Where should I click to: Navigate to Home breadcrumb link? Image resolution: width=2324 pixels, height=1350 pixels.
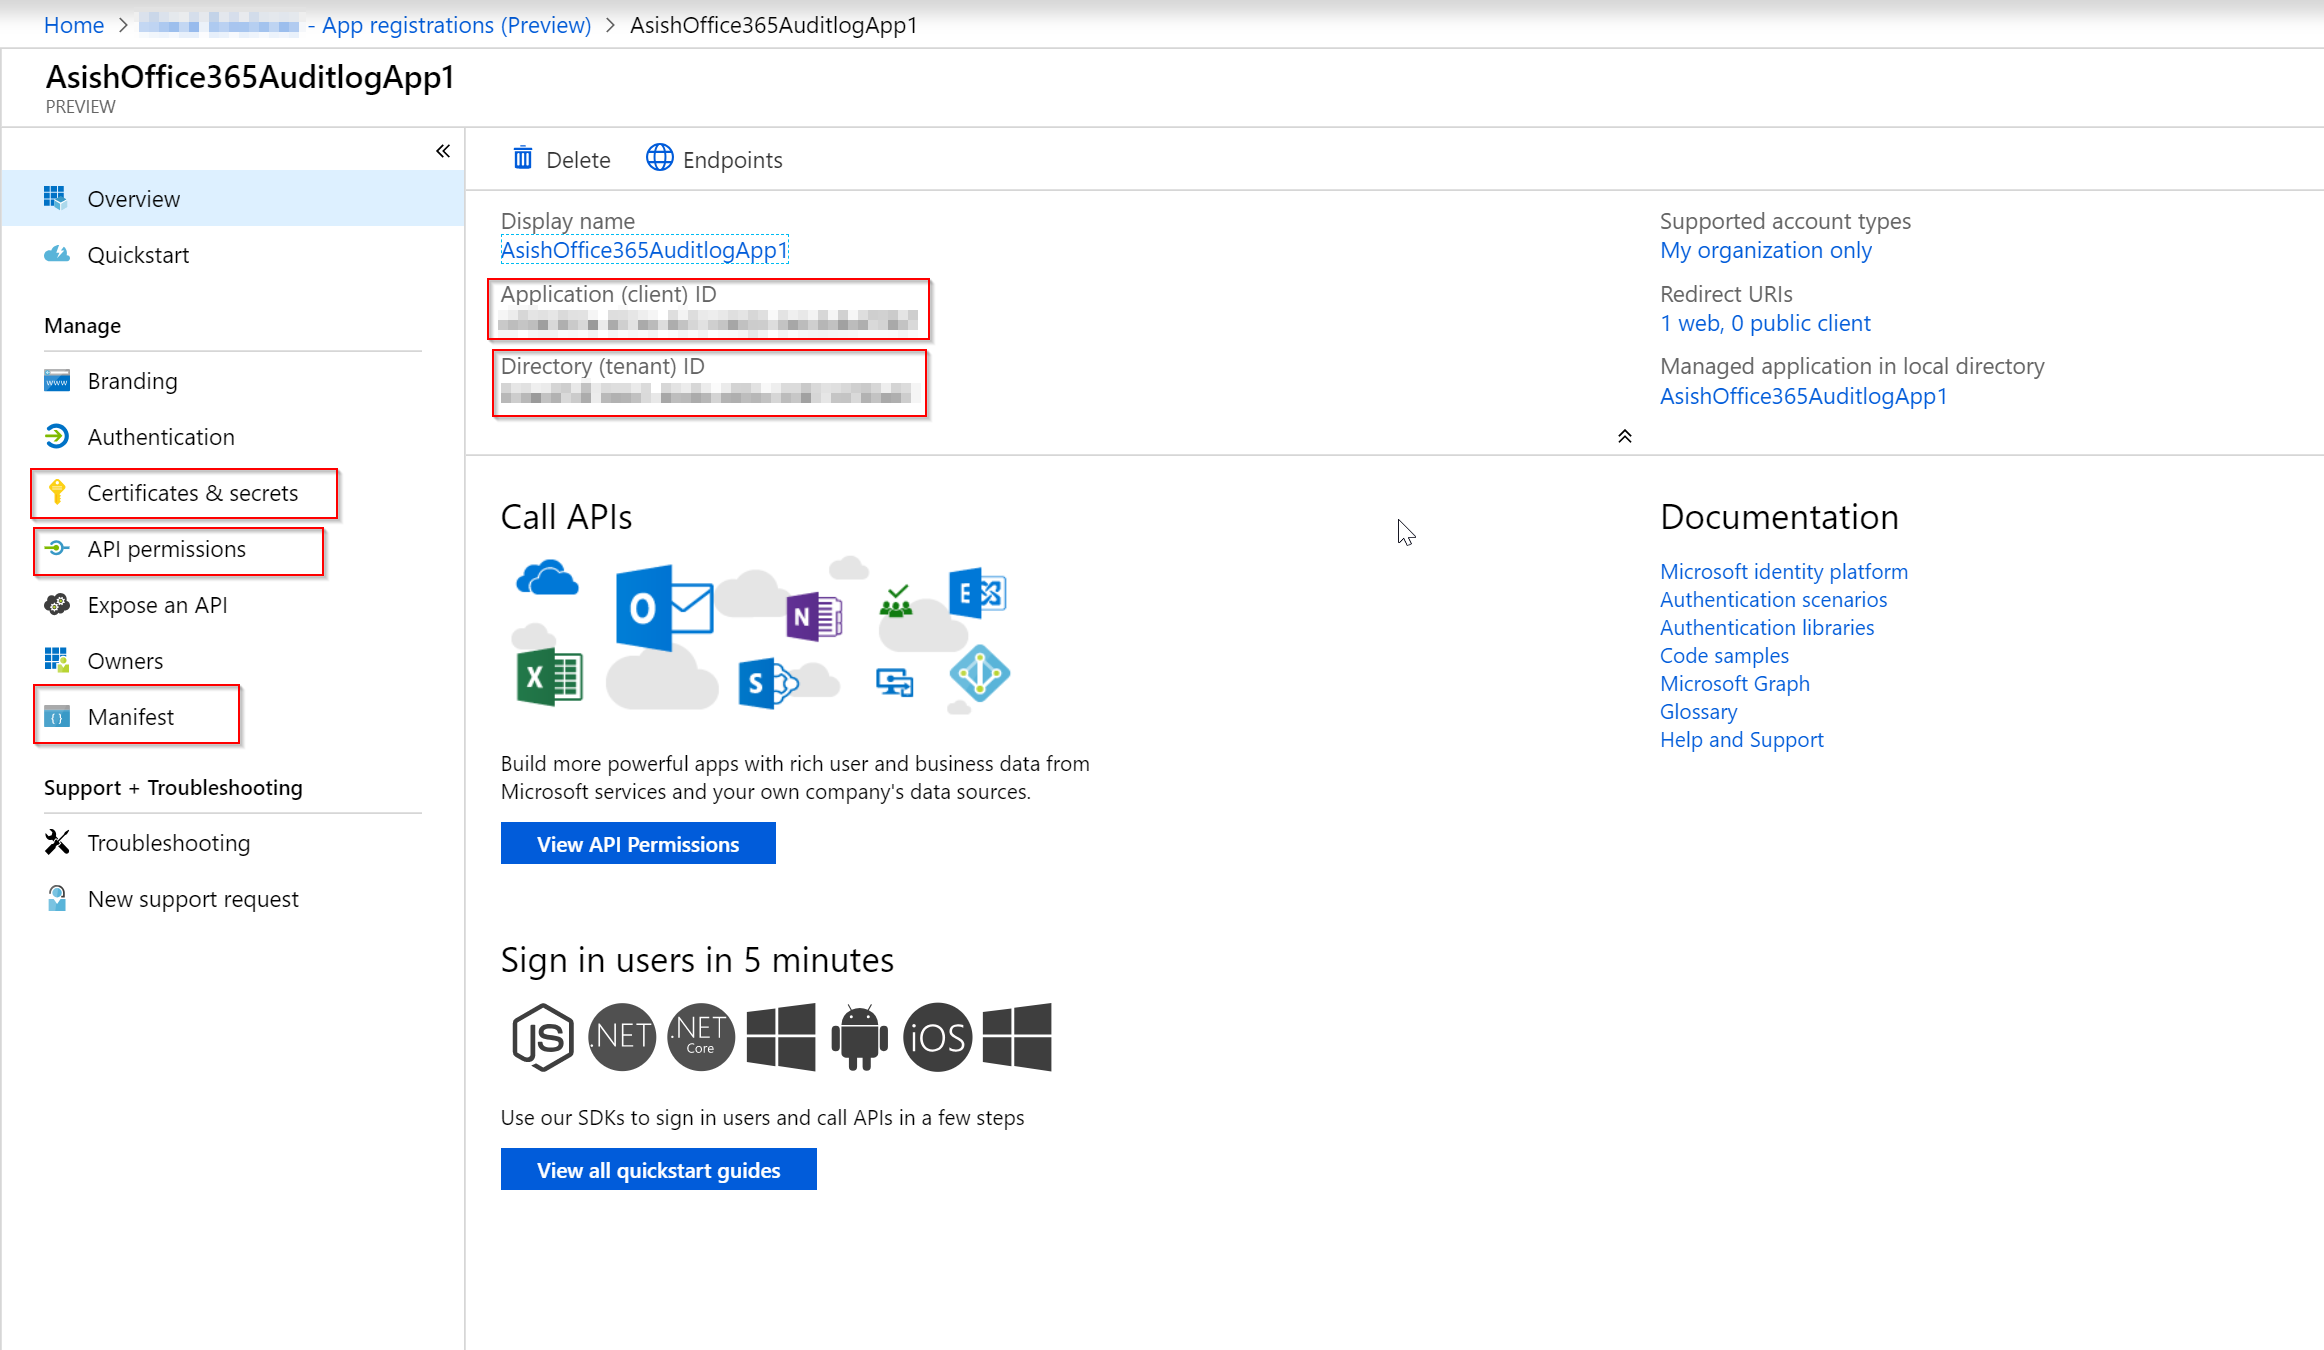tap(73, 25)
